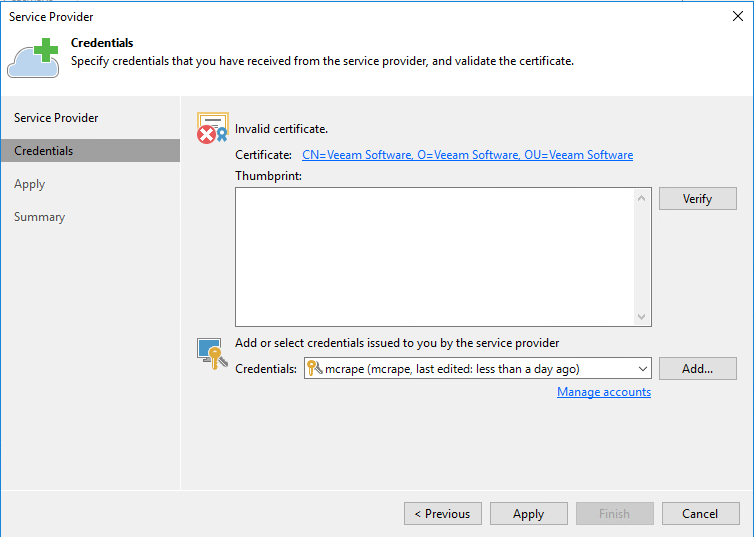Image resolution: width=754 pixels, height=537 pixels.
Task: Click the invalid certificate warning icon
Action: tap(212, 128)
